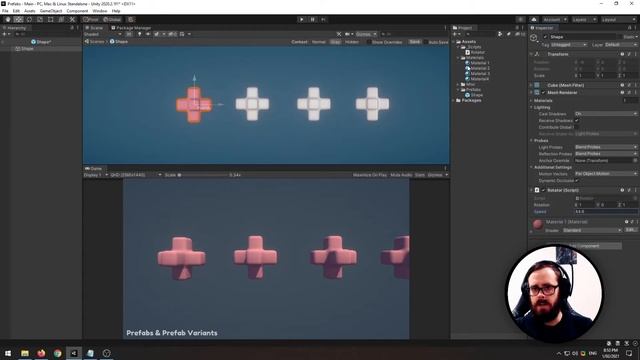Click Maximize On Play button
Screen dimensions: 640x360
tap(370, 175)
